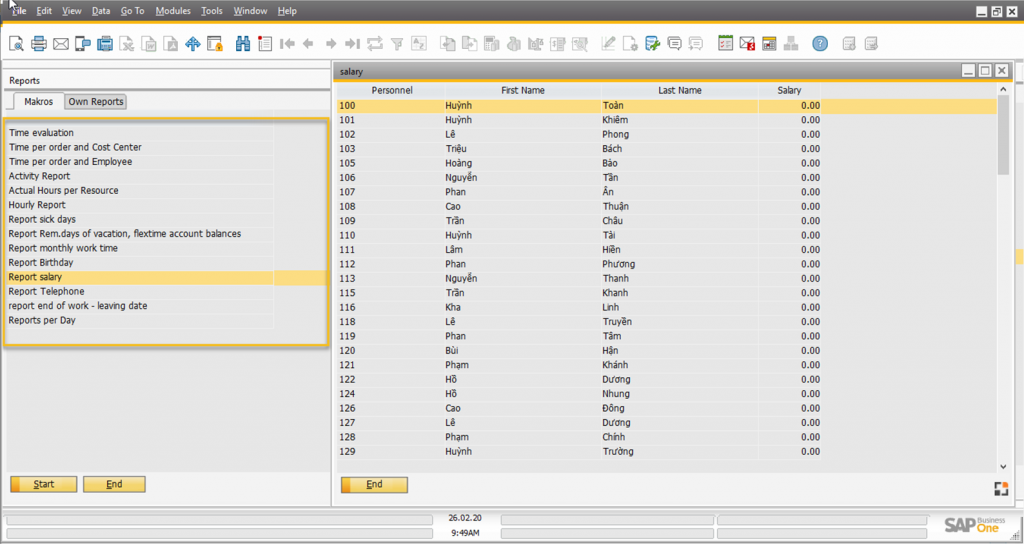Open Help via the blue question mark icon
The image size is (1024, 544).
[820, 44]
